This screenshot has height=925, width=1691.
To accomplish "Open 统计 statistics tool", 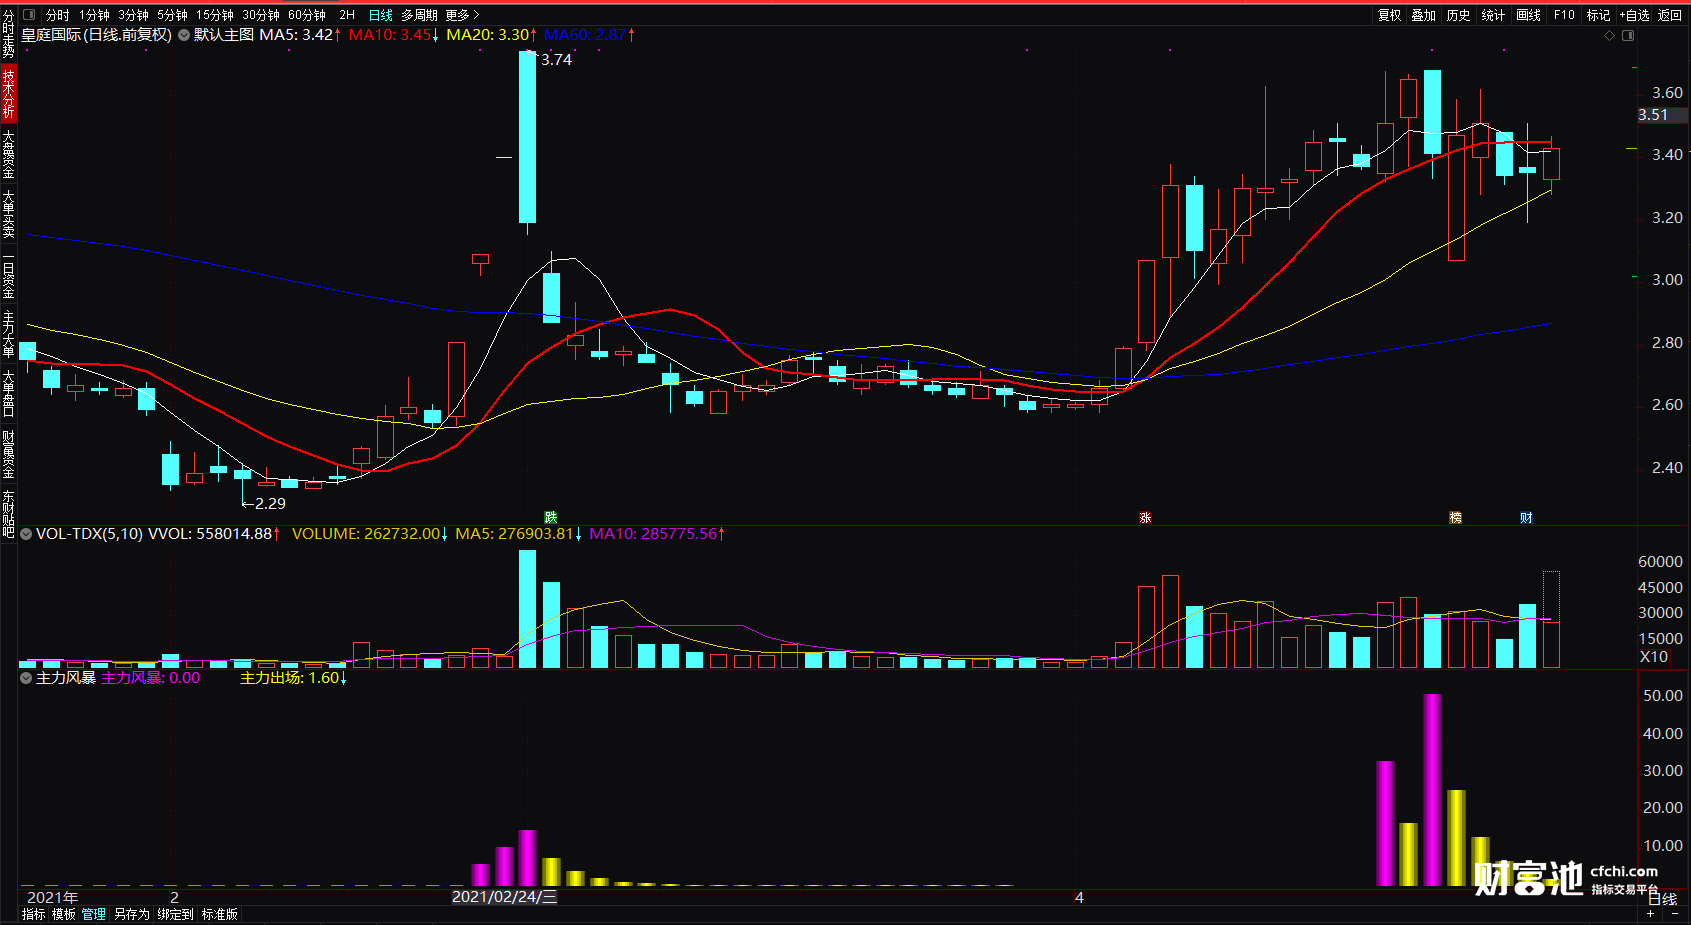I will tap(1493, 15).
